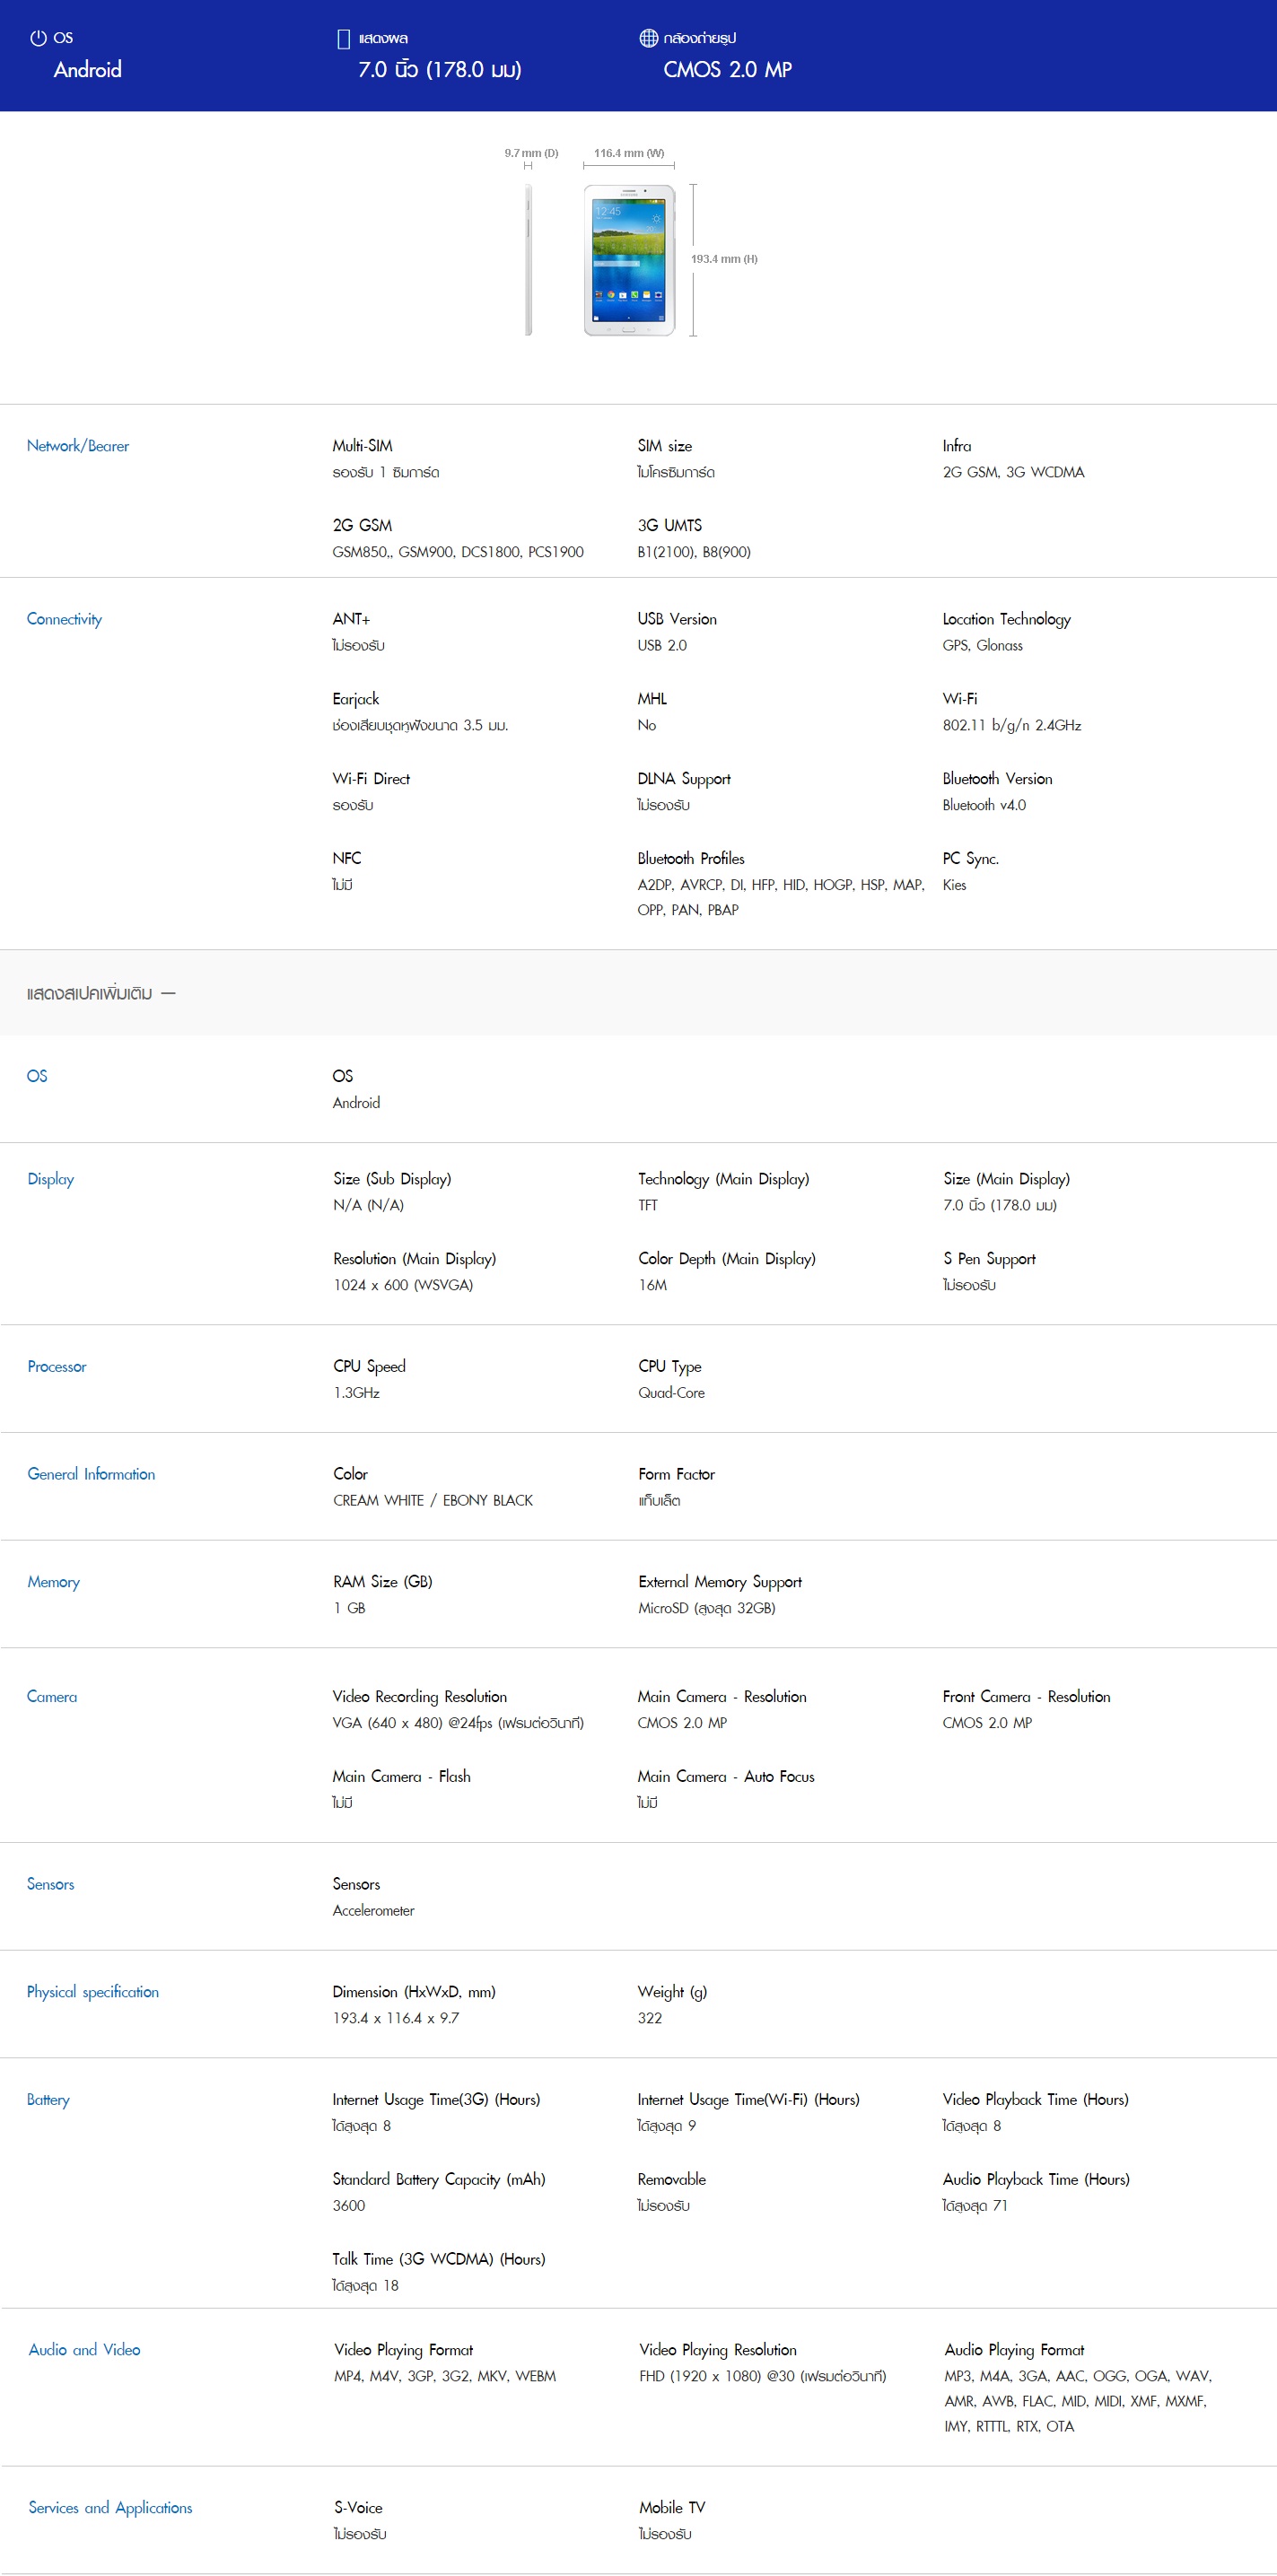The height and width of the screenshot is (2576, 1277).
Task: Click the 'Quad-Core' CPU type value
Action: coord(671,1393)
